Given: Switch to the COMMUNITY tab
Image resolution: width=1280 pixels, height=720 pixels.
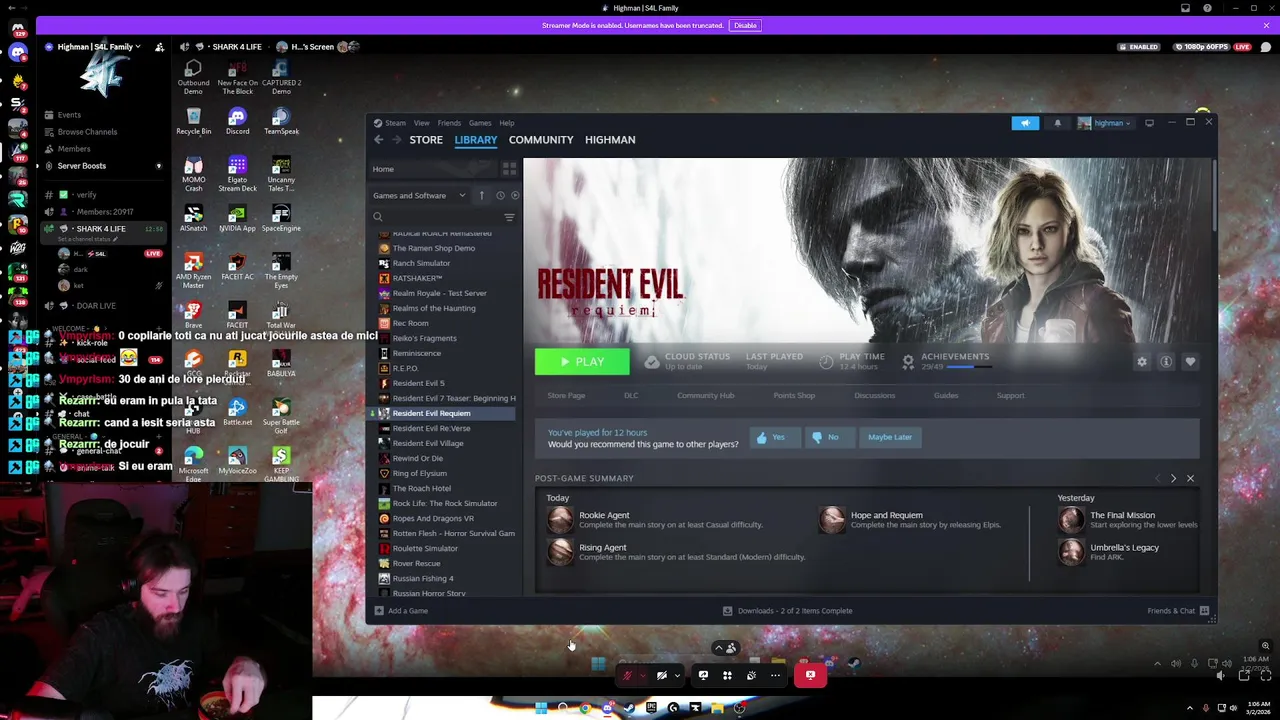Looking at the screenshot, I should pos(541,140).
